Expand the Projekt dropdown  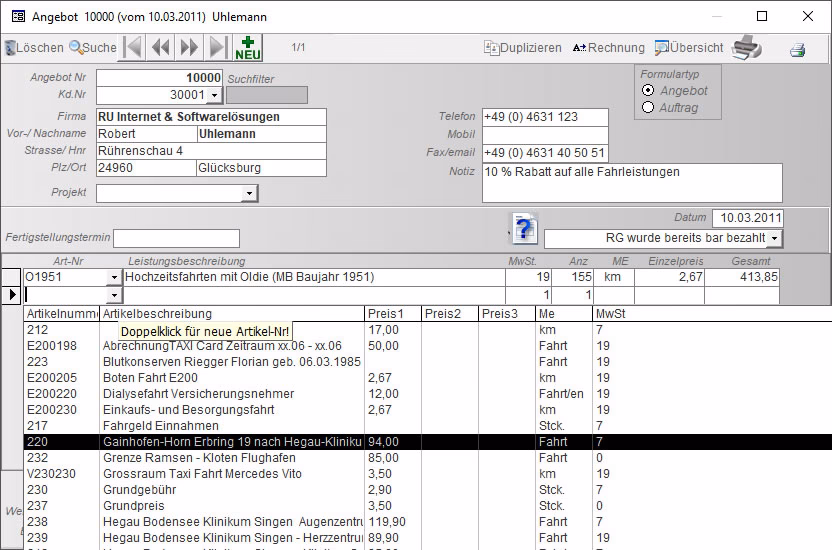pos(249,193)
